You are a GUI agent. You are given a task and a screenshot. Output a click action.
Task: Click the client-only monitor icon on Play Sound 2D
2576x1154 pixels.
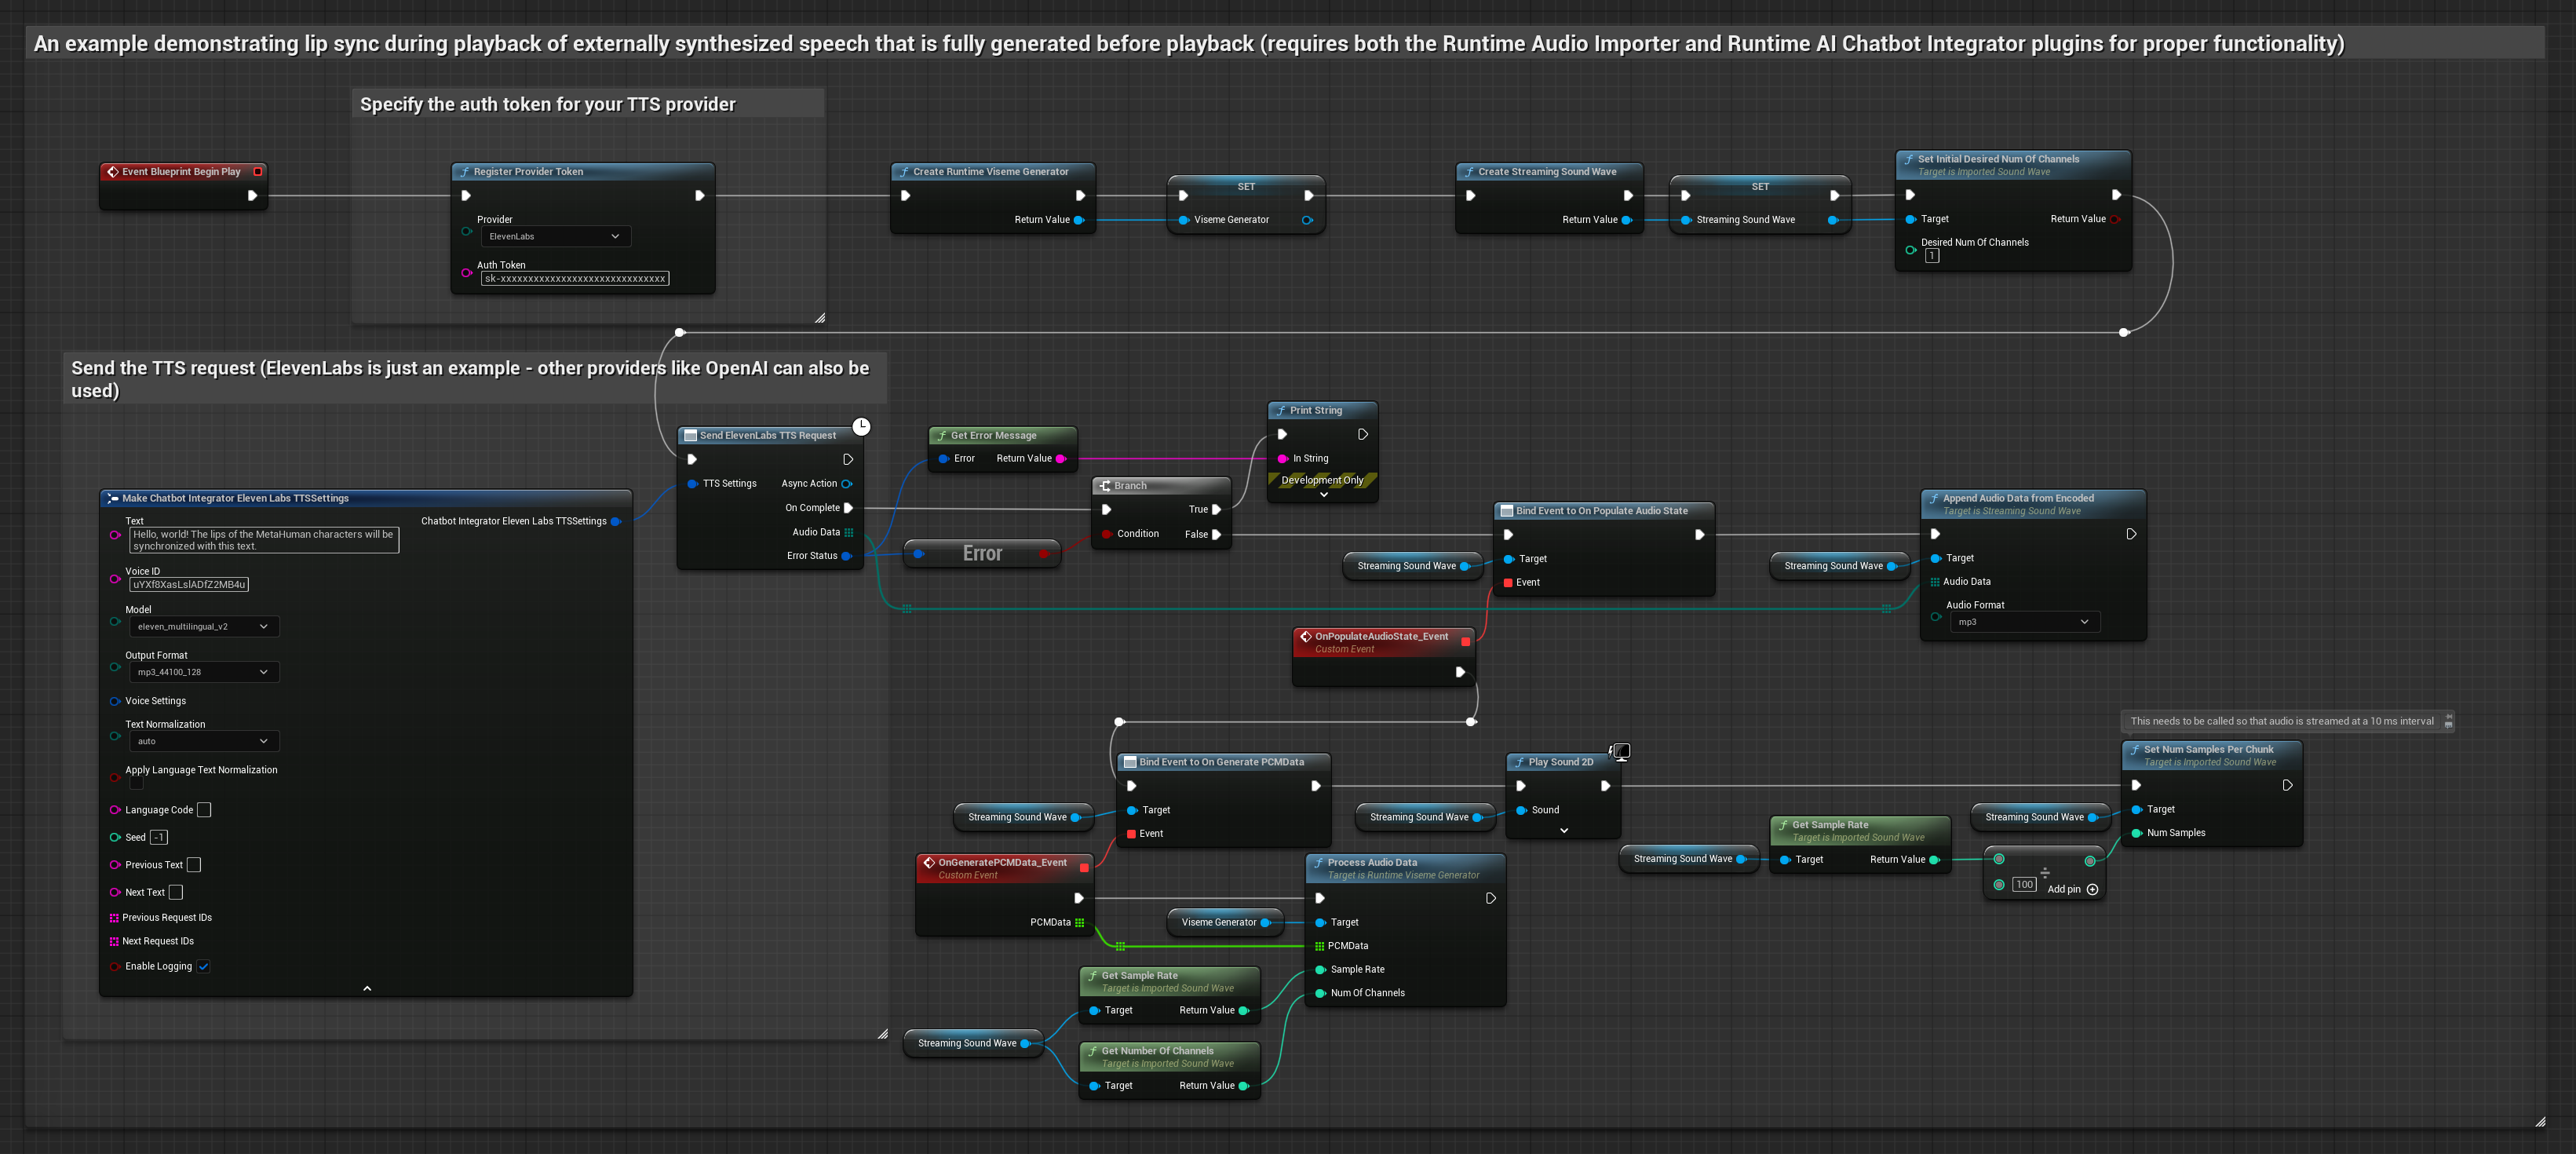1621,751
